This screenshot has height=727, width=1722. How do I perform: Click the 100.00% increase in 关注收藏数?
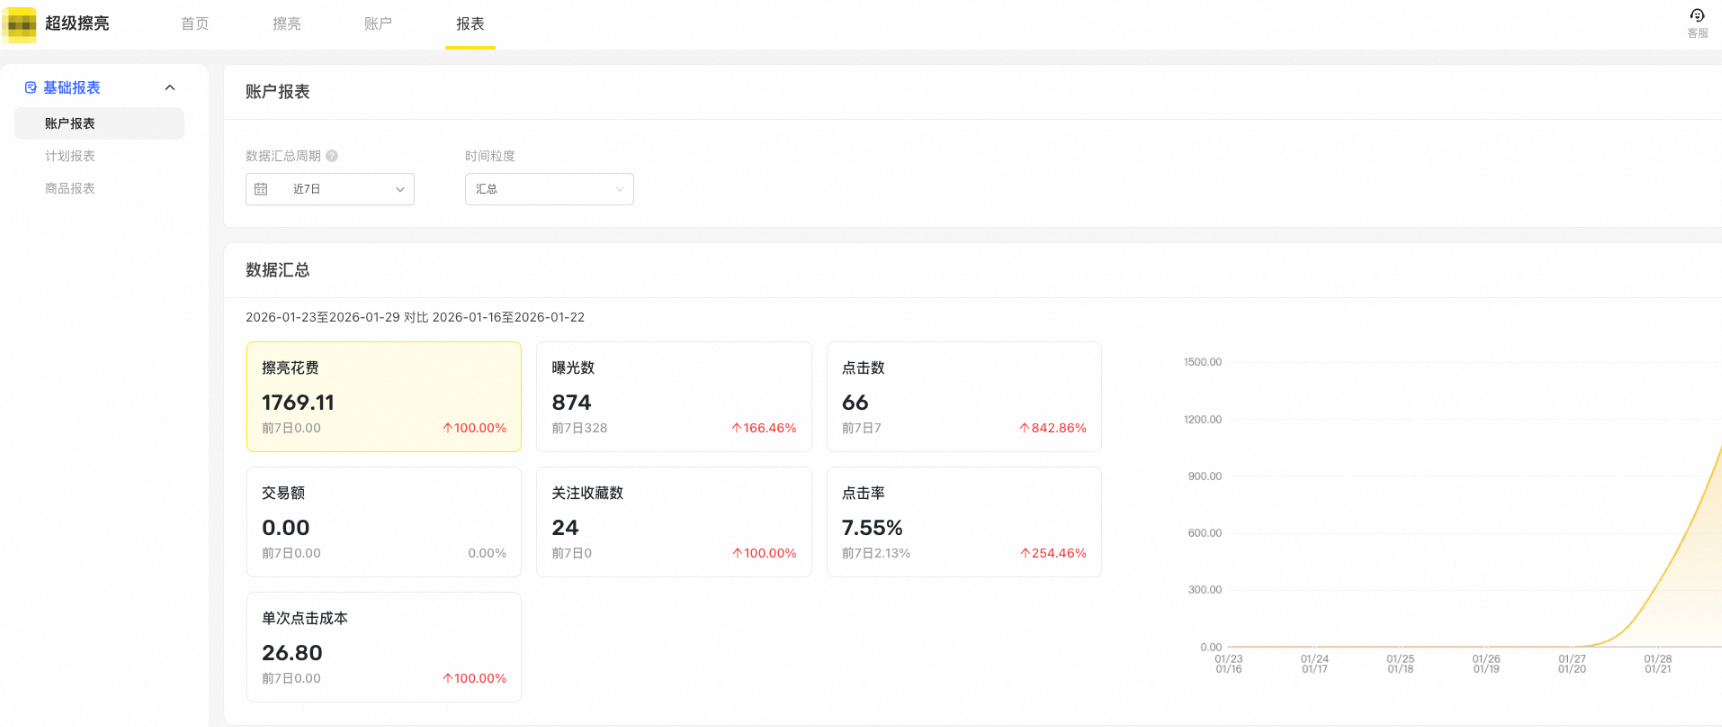pyautogui.click(x=764, y=553)
